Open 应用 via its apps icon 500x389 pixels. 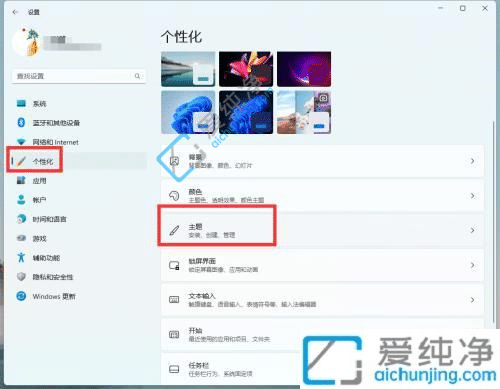(21, 181)
